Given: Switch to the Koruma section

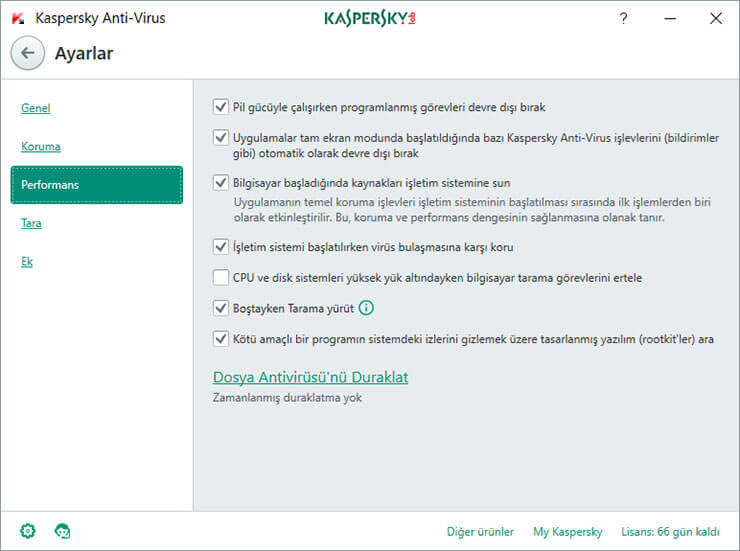Looking at the screenshot, I should pos(41,146).
